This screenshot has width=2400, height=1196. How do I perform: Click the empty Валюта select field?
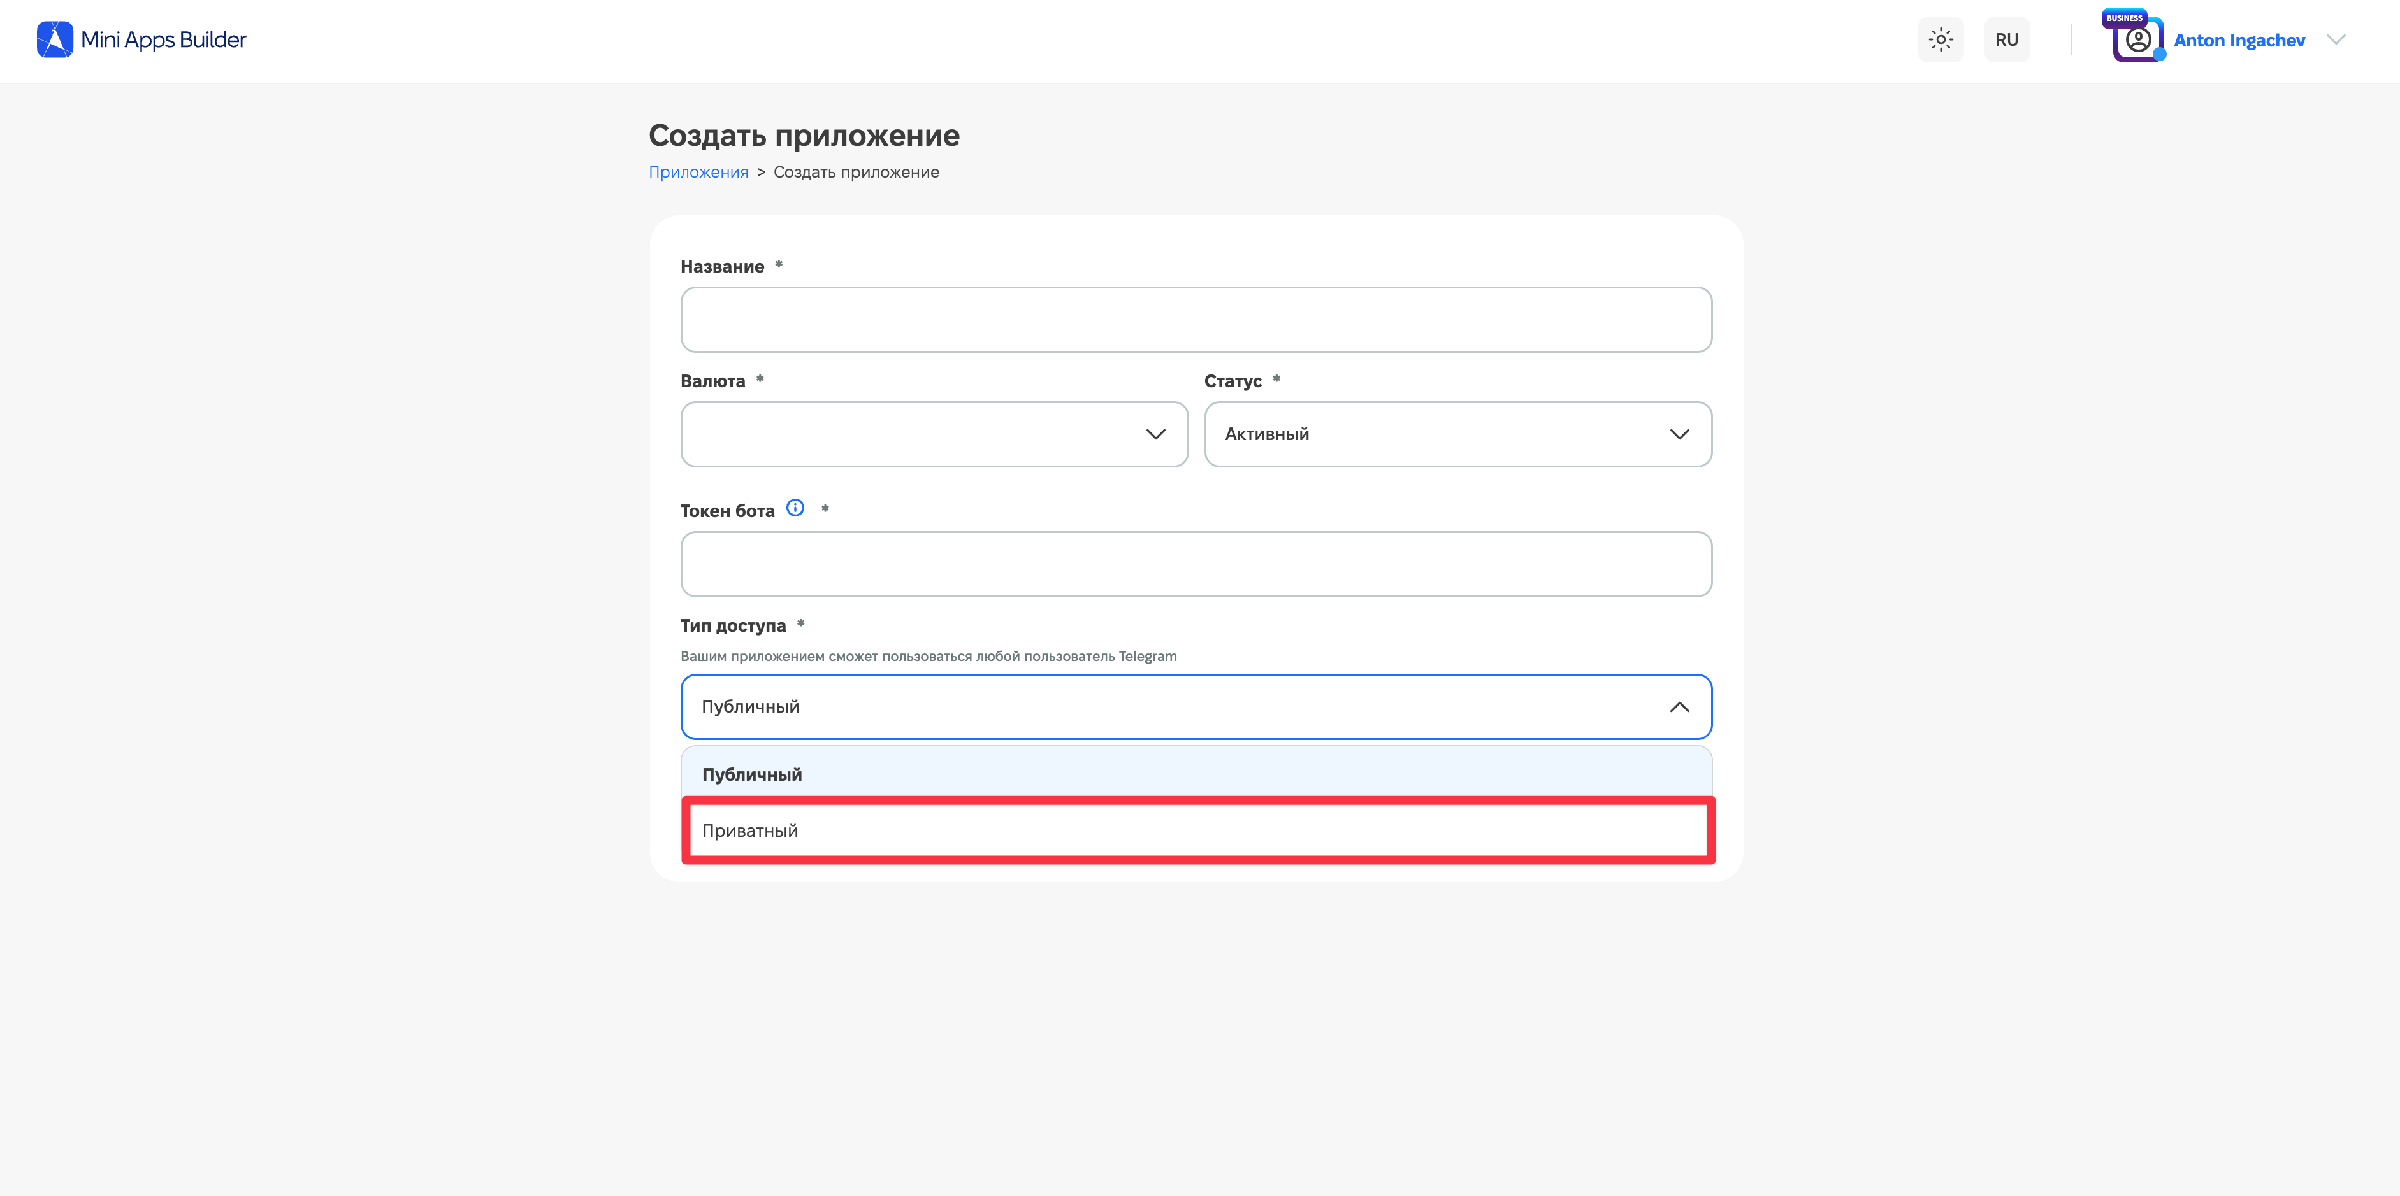tap(934, 434)
